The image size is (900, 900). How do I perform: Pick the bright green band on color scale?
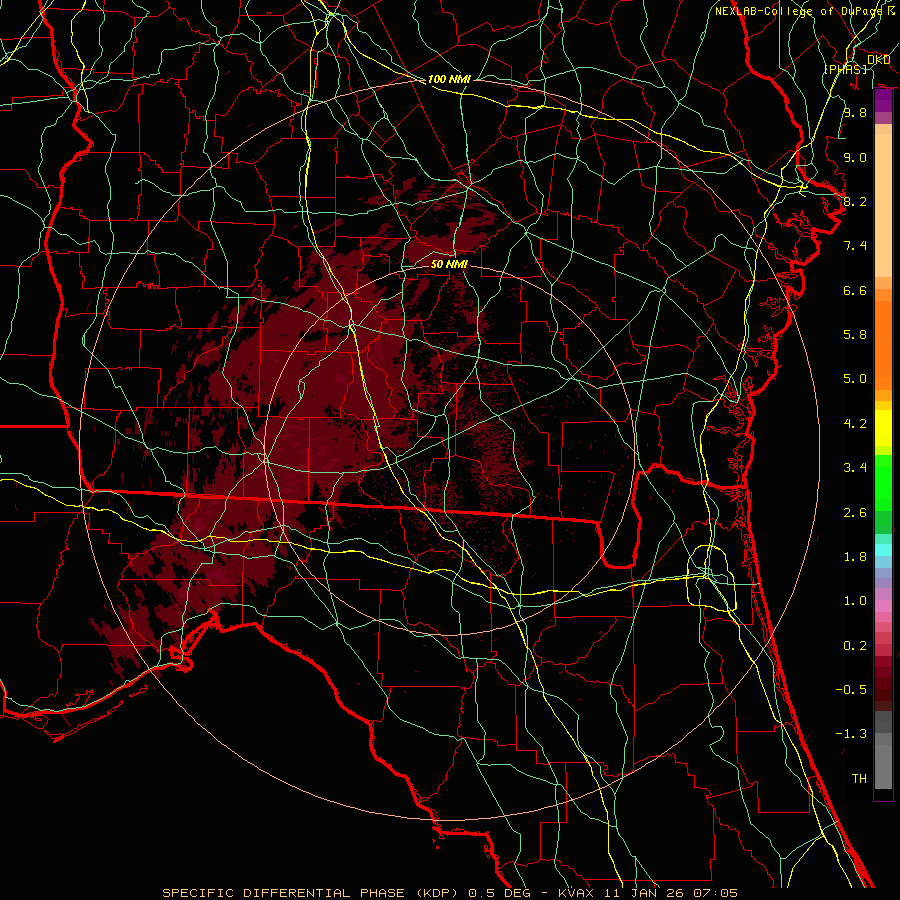[x=883, y=482]
